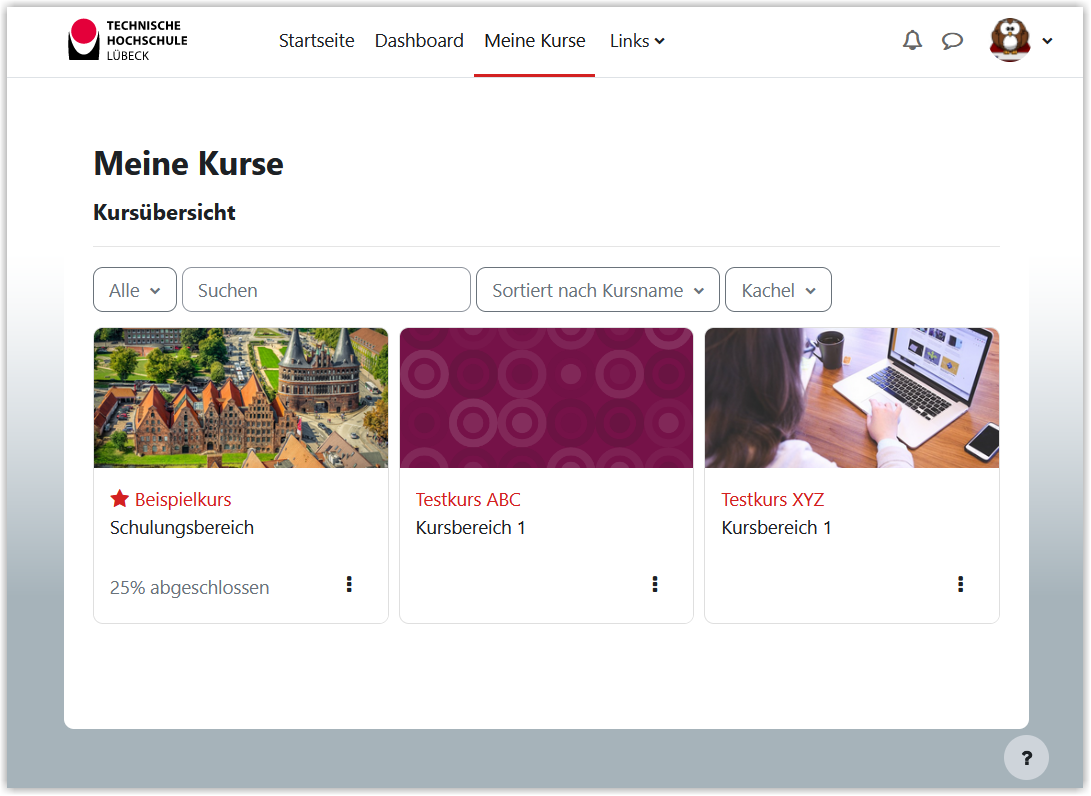
Task: Click the Beispielkurs Lübeck Holstentor thumbnail
Action: 241,398
